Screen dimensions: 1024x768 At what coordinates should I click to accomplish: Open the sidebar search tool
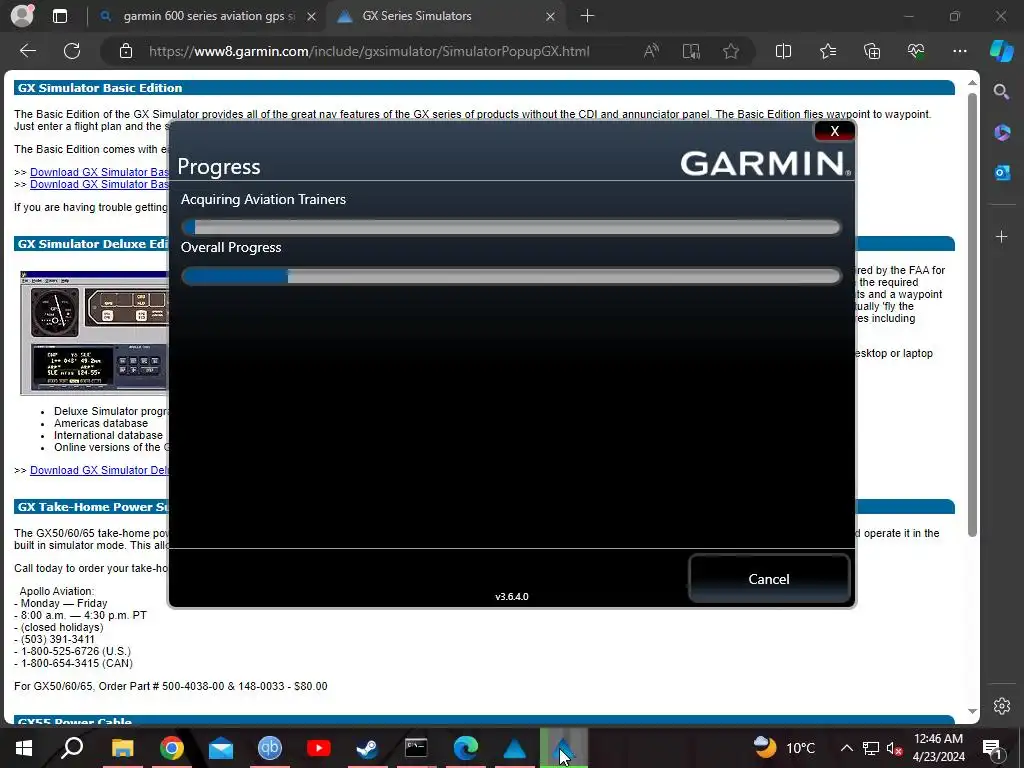point(1002,91)
